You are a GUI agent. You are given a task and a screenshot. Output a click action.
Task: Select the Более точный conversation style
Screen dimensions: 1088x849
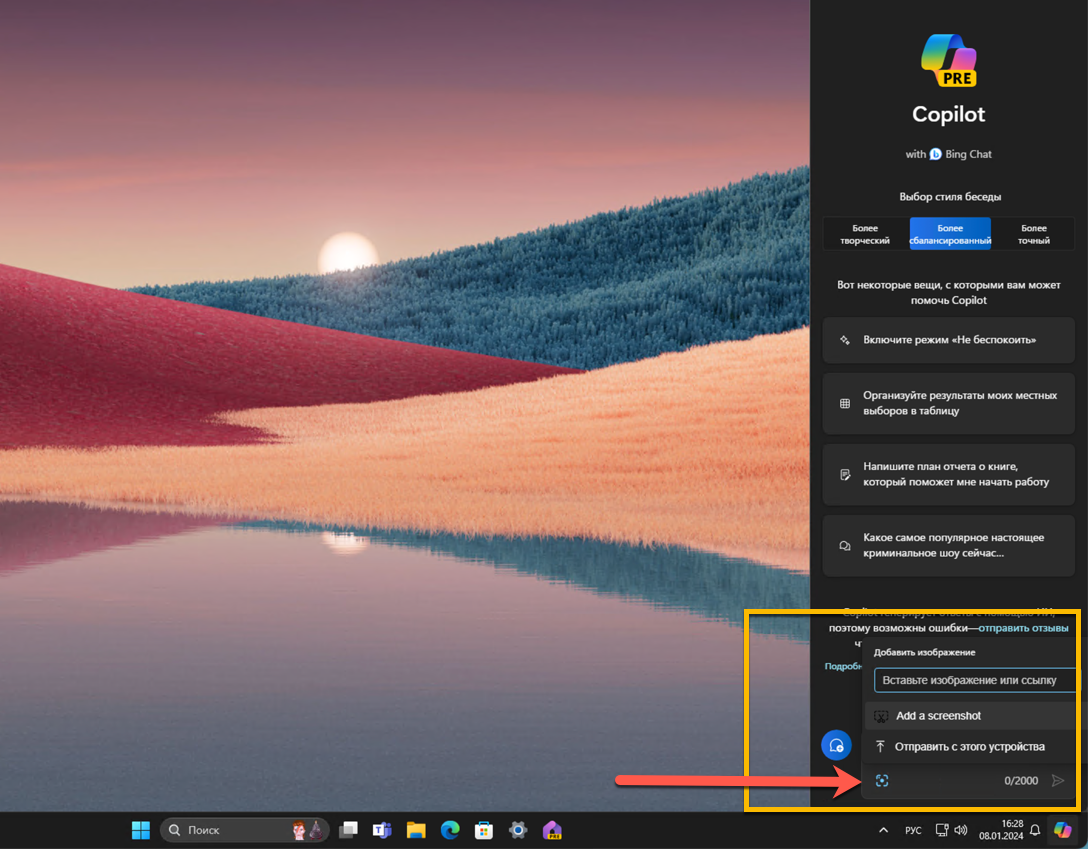(1033, 234)
